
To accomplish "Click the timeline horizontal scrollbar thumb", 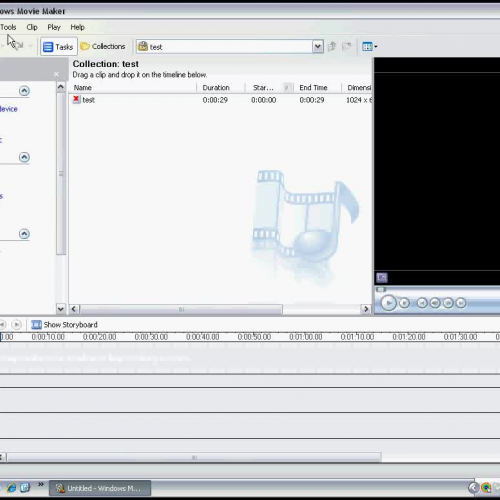I will point(194,457).
